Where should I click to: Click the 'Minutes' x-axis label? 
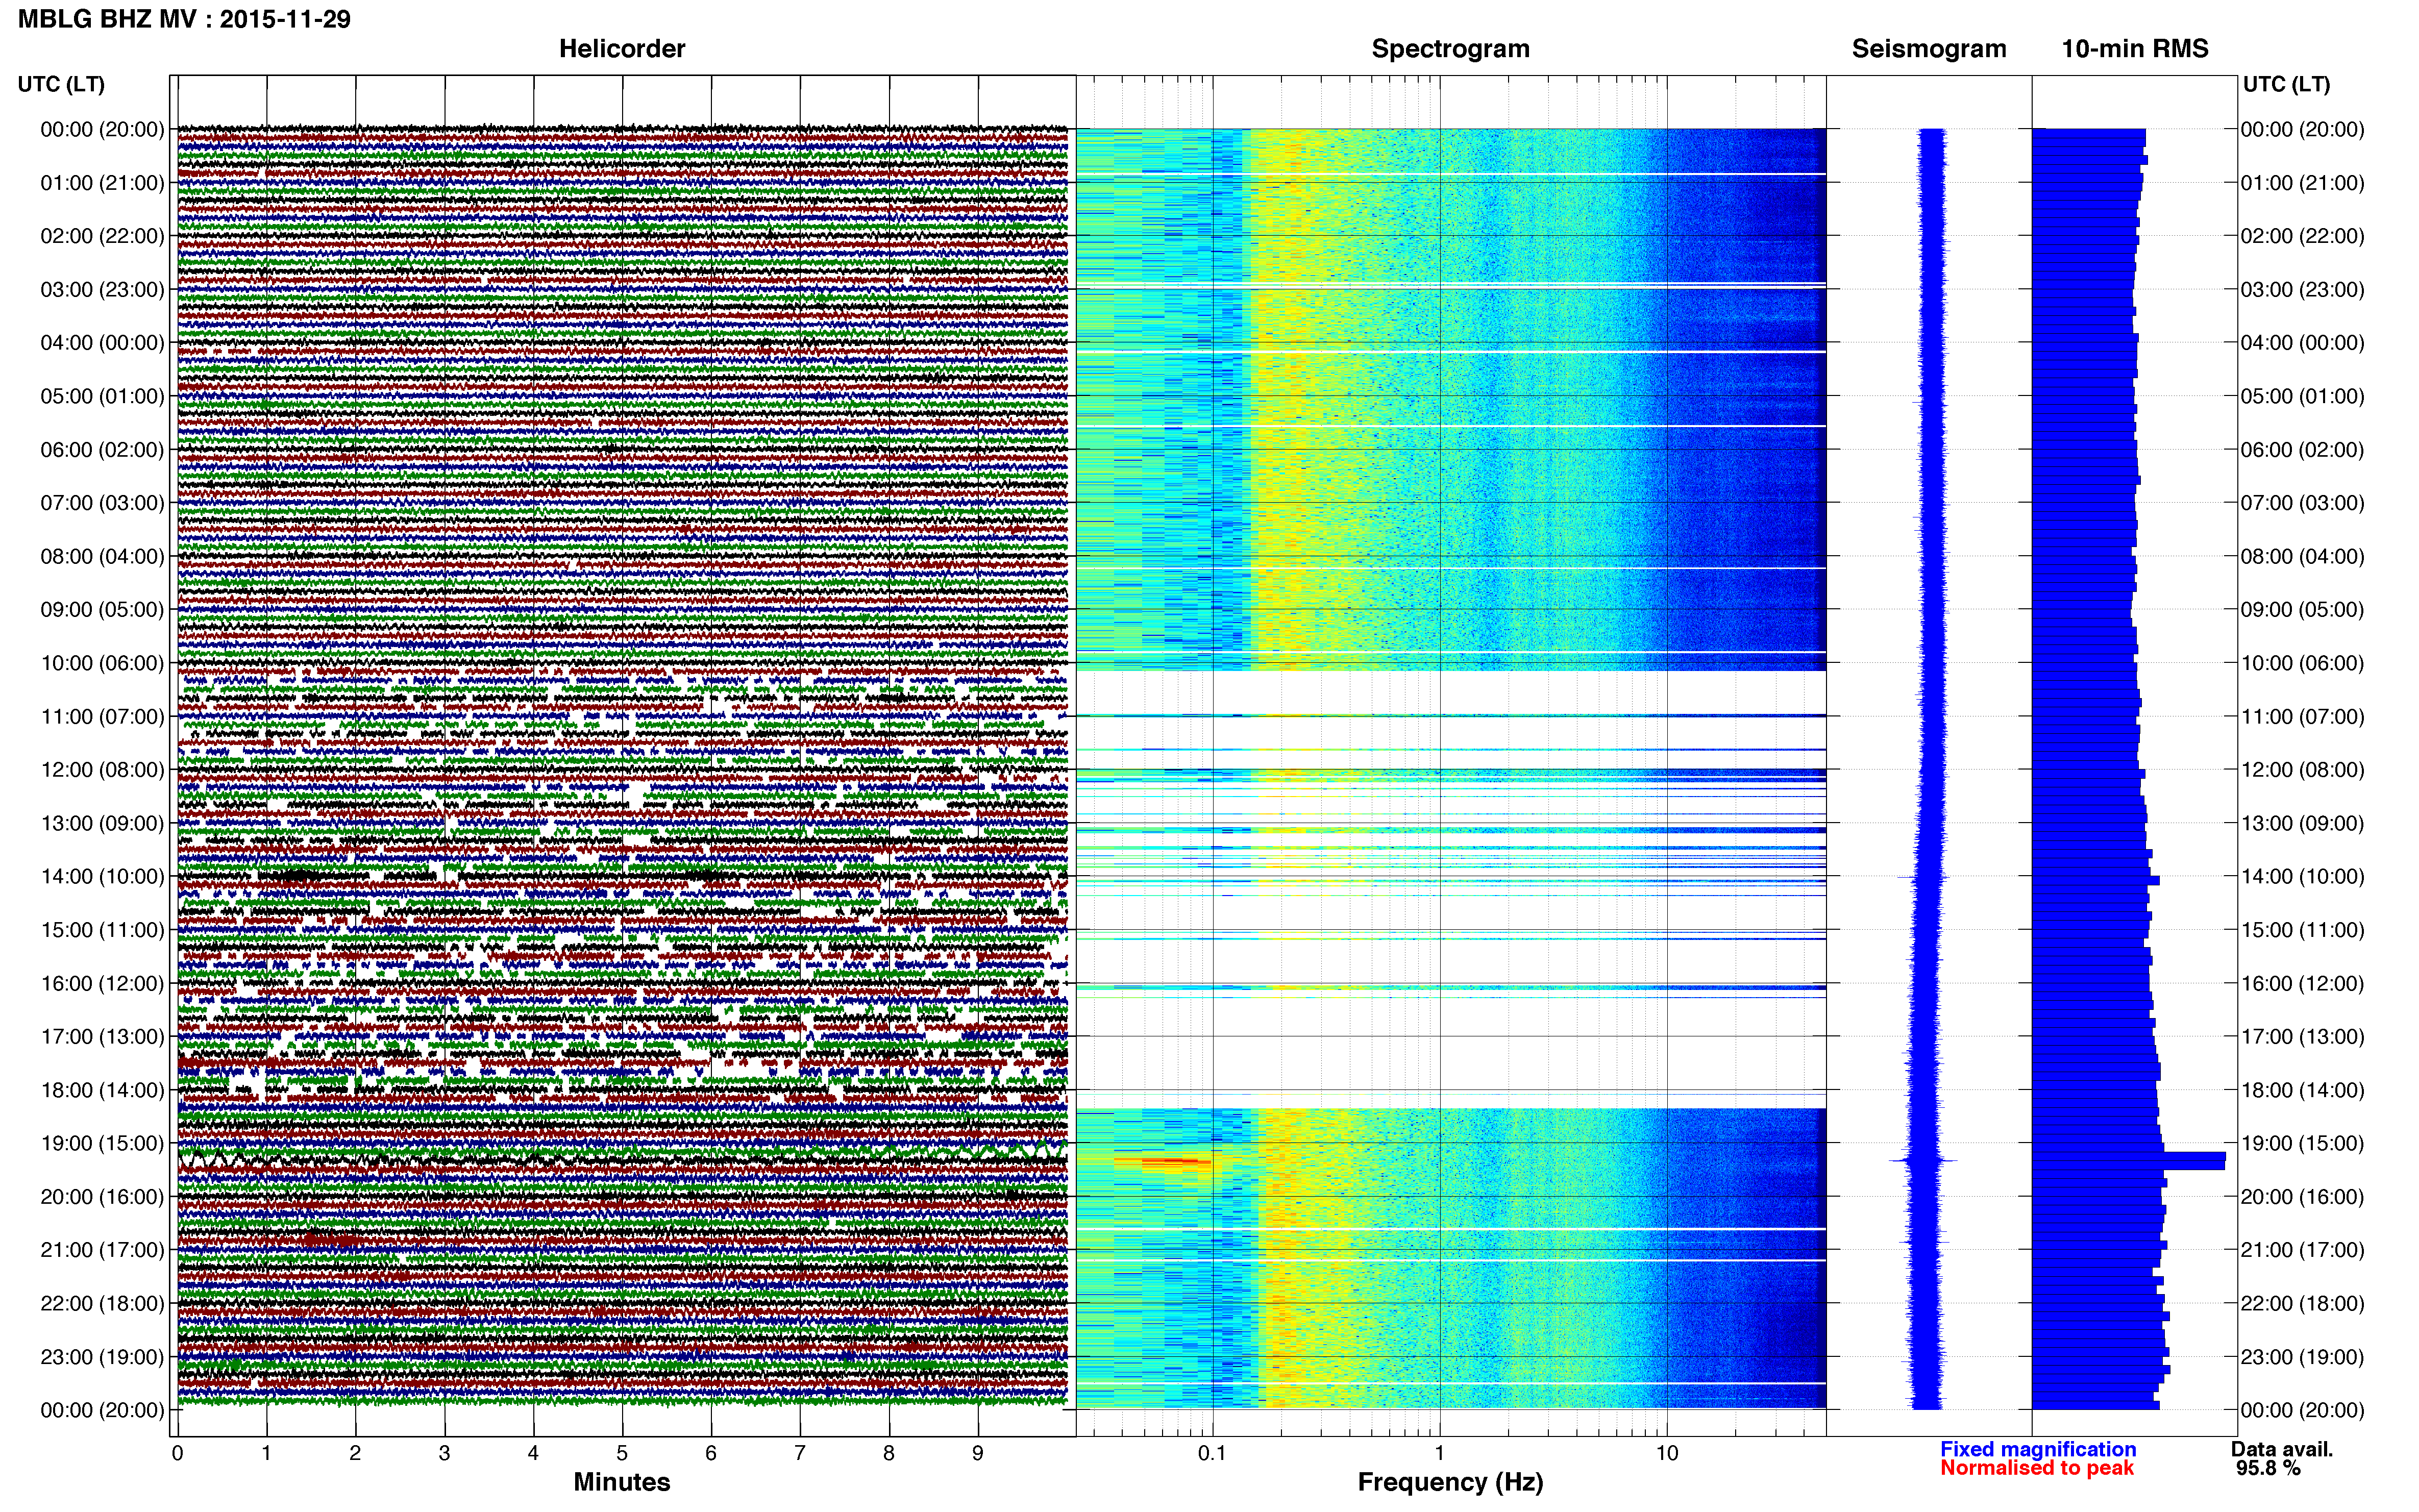(x=622, y=1482)
